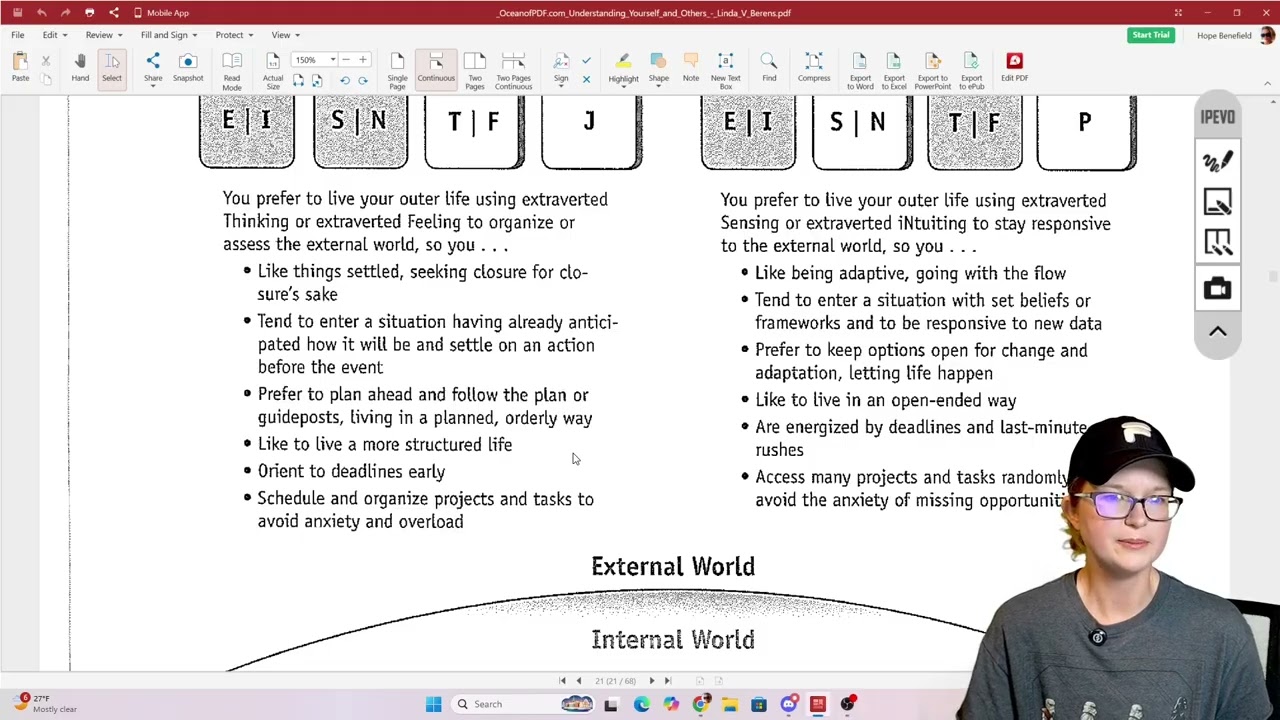Click Export to ePub
The image size is (1280, 720).
pos(971,71)
